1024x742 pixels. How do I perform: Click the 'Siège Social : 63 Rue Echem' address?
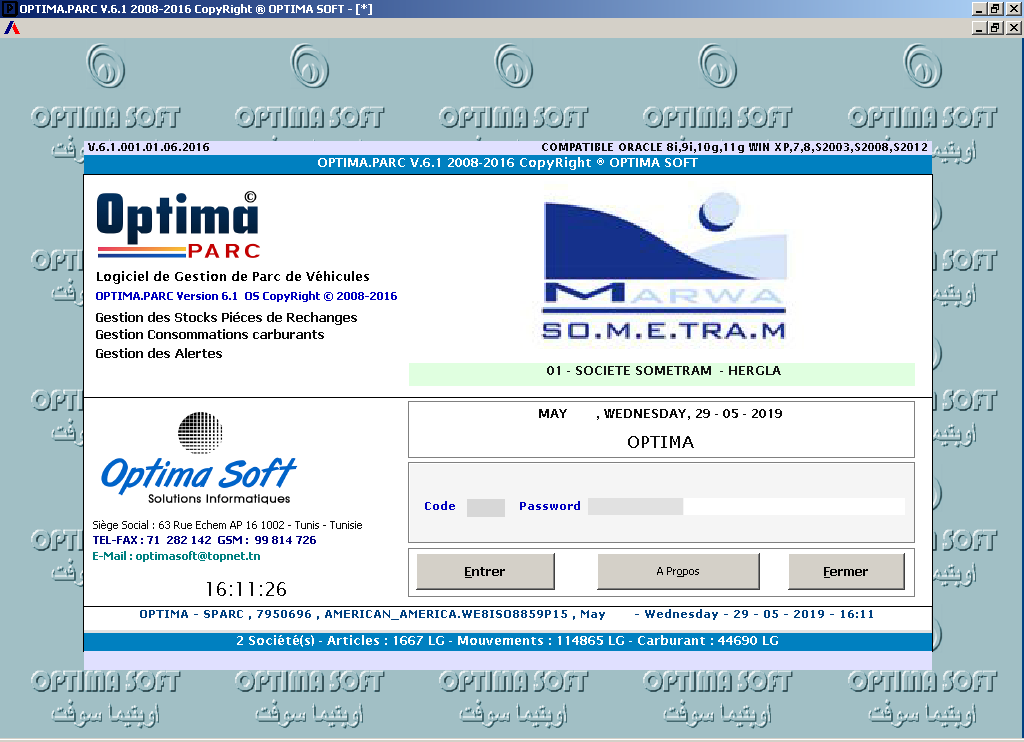[x=227, y=525]
